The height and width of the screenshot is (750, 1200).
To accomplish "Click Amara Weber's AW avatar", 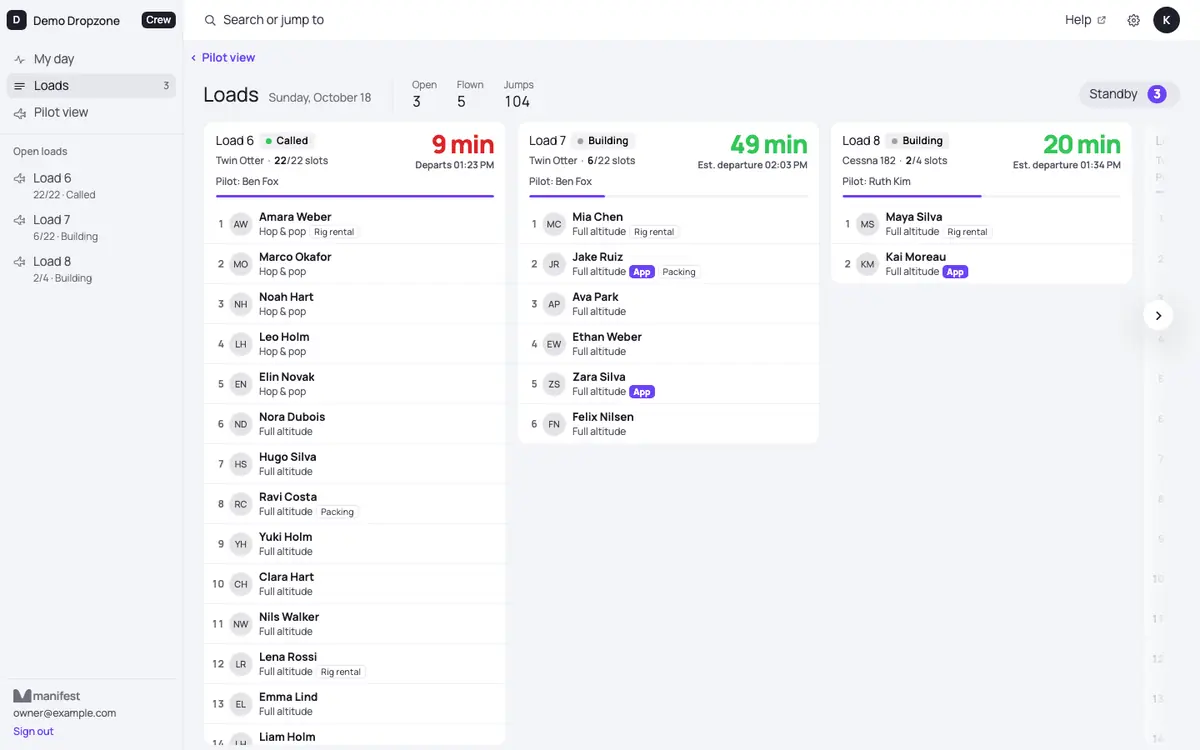I will tap(240, 224).
